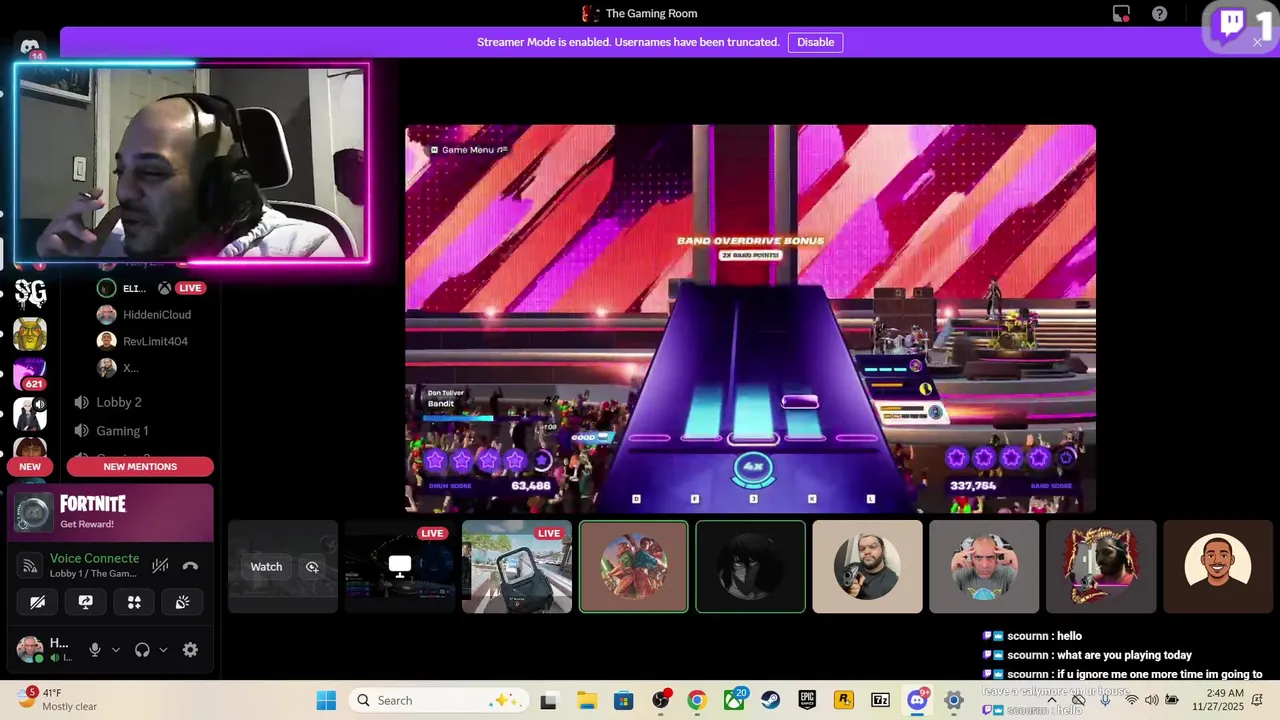Open Fortnite Get Reward promo
The image size is (1280, 720).
pyautogui.click(x=111, y=513)
